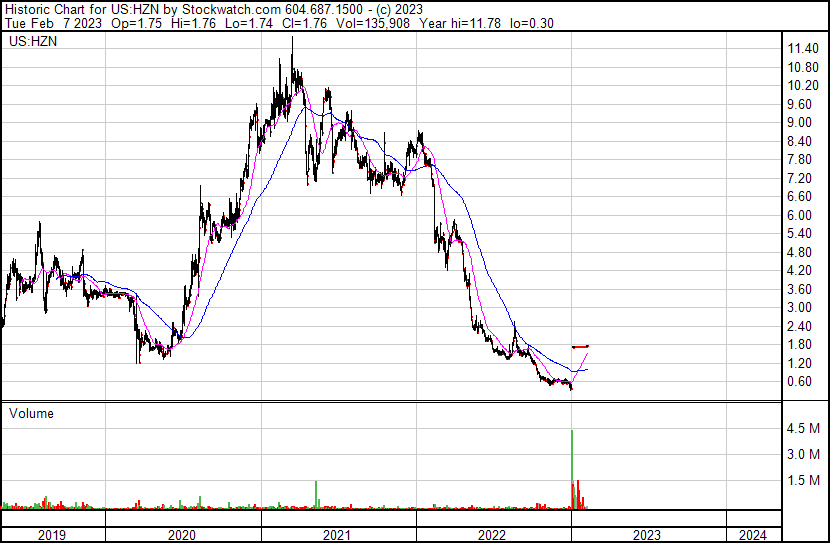Image resolution: width=830 pixels, height=543 pixels.
Task: Click the 3.00 price axis label
Action: click(x=799, y=307)
